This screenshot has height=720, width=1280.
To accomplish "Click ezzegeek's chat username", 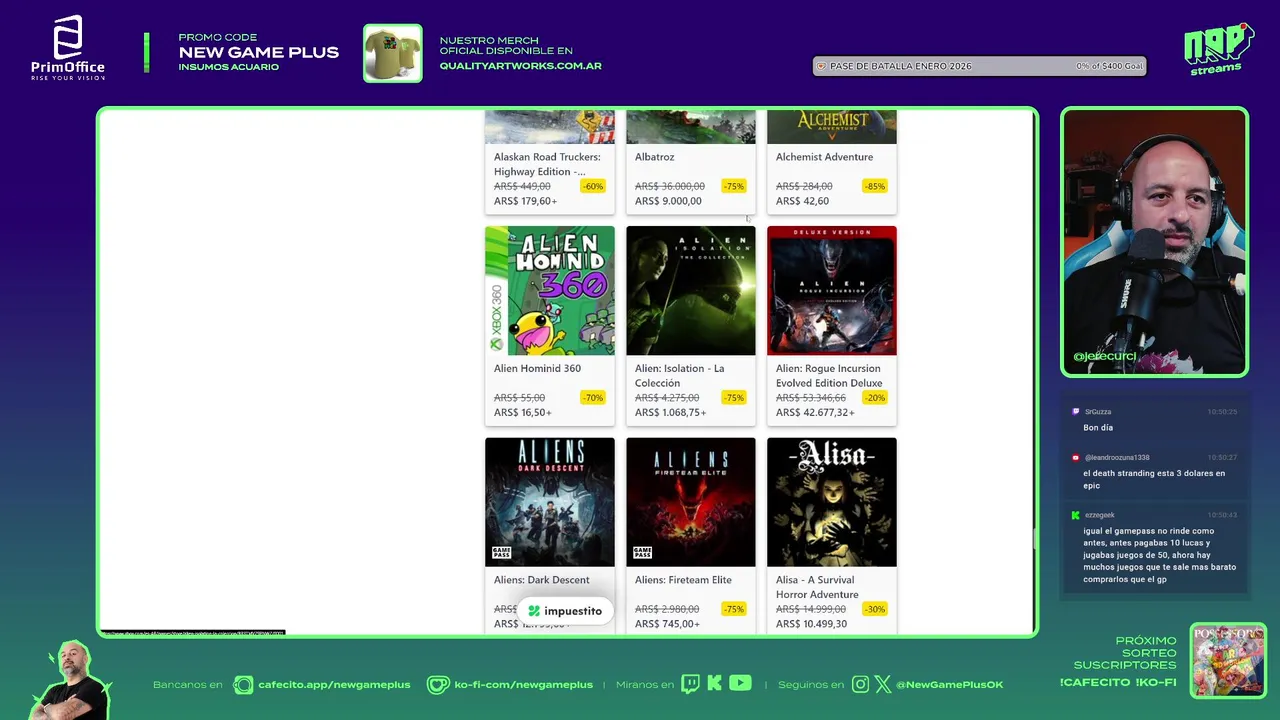I will point(1098,515).
